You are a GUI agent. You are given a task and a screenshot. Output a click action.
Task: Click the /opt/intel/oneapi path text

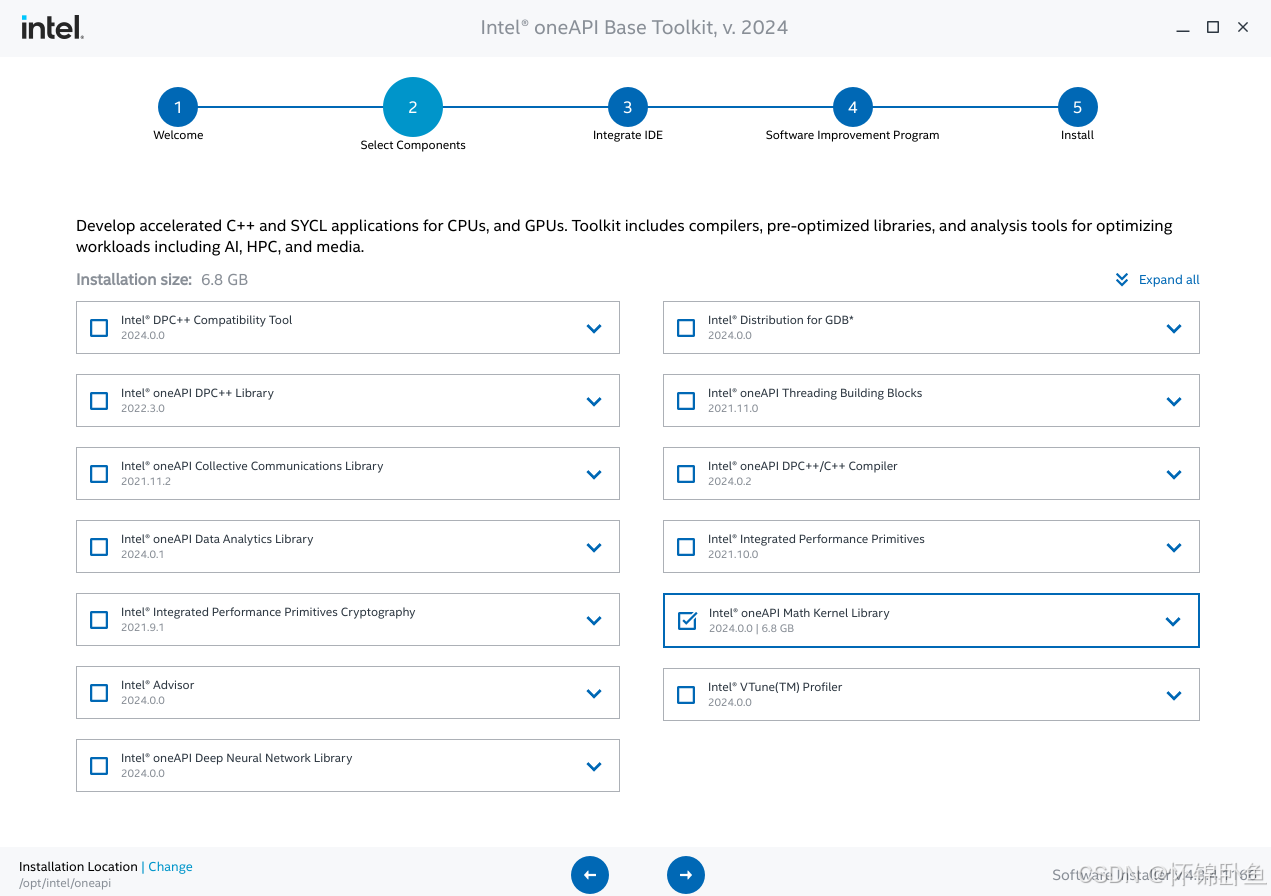point(65,883)
